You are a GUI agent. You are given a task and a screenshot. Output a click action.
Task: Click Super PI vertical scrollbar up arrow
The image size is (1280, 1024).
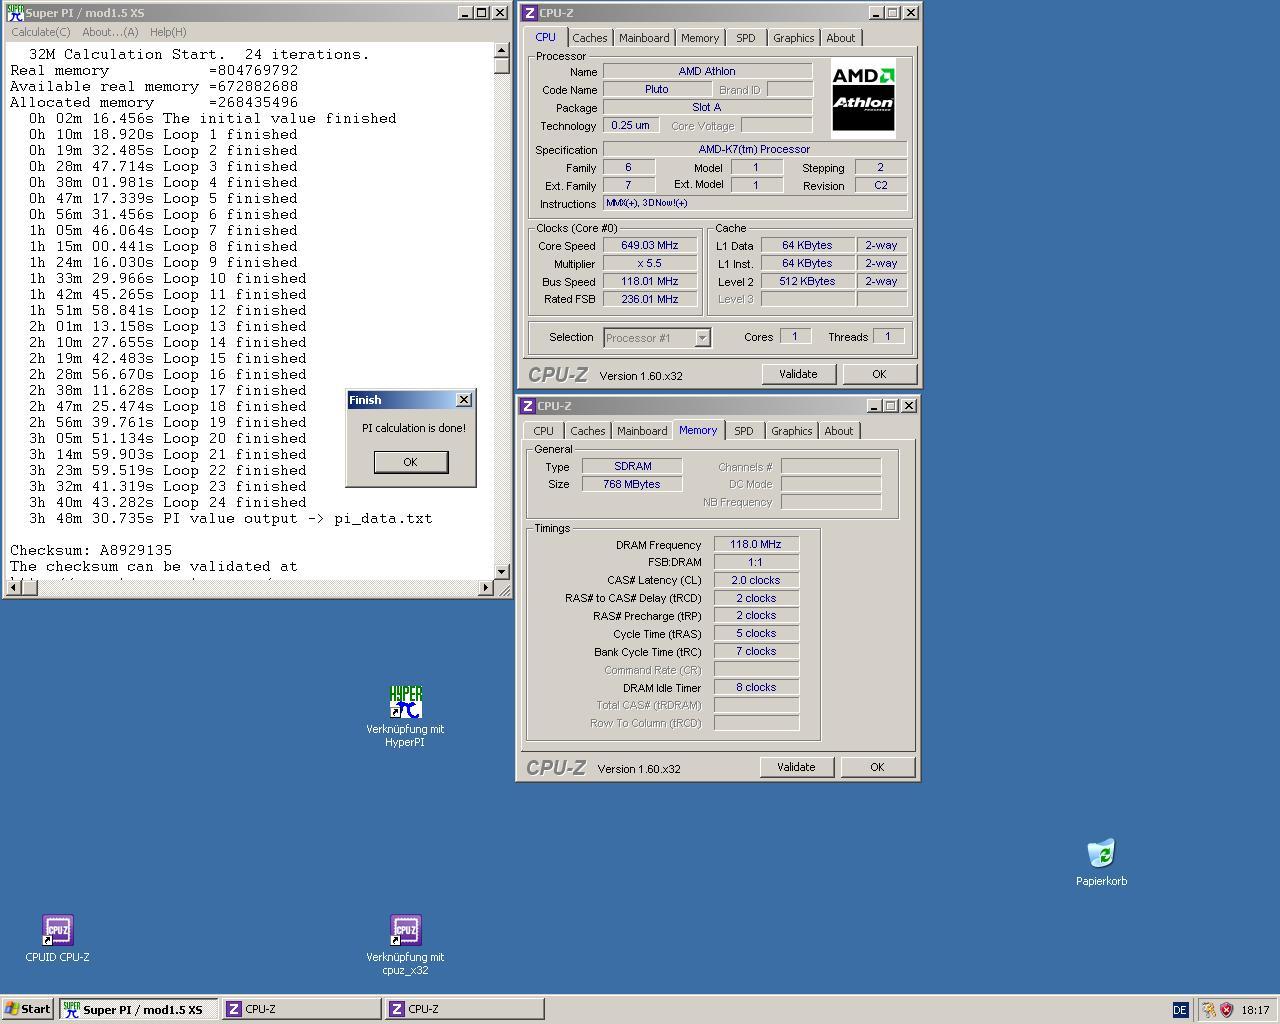(x=502, y=50)
